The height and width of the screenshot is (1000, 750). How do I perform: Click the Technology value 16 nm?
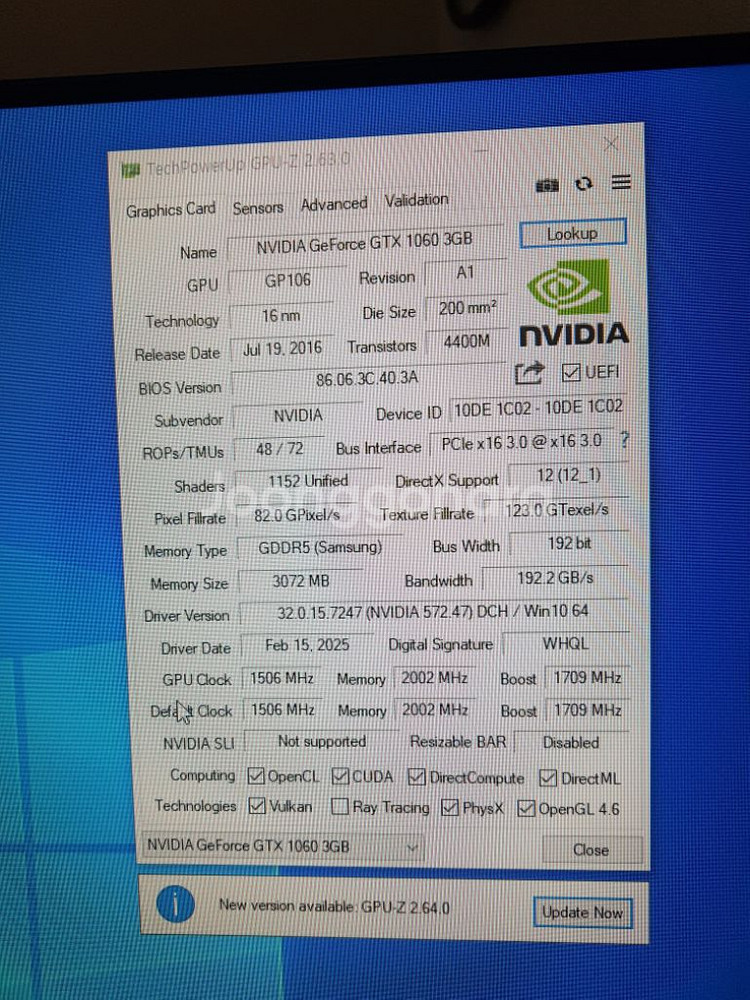point(281,315)
